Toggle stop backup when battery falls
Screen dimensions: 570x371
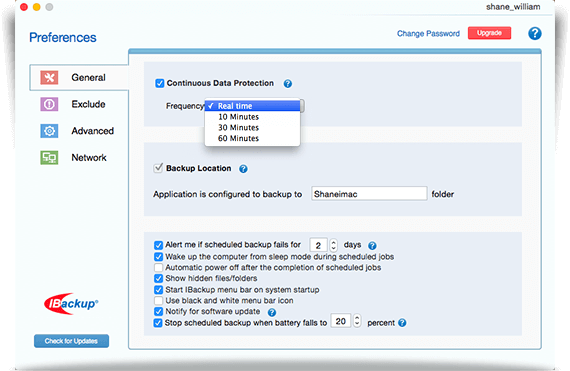point(158,323)
